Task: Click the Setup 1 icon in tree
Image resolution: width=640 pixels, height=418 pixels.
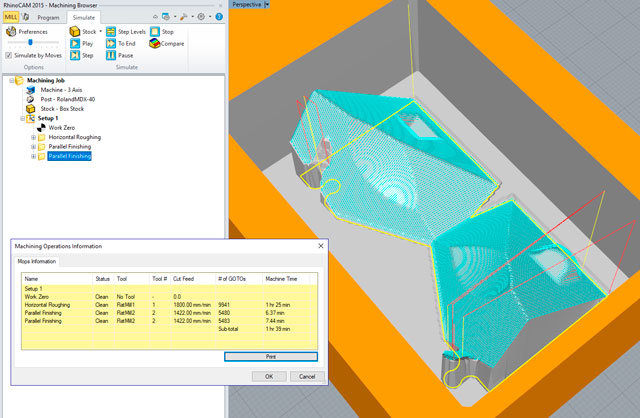Action: [31, 118]
